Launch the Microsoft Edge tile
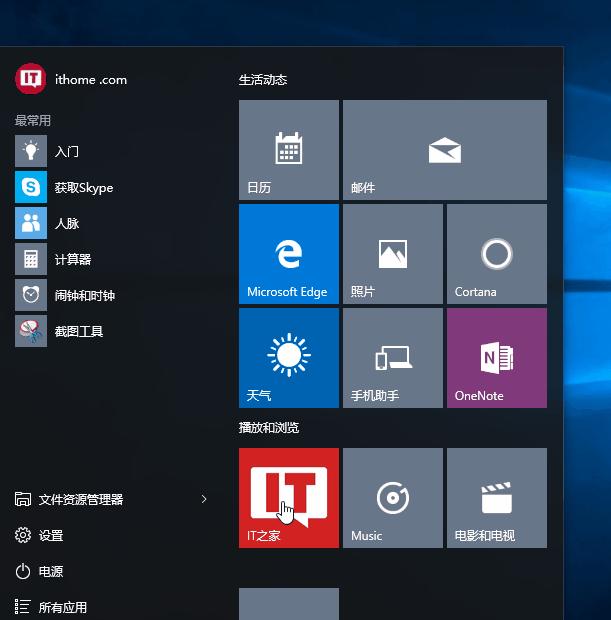Viewport: 611px width, 620px height. pos(289,254)
